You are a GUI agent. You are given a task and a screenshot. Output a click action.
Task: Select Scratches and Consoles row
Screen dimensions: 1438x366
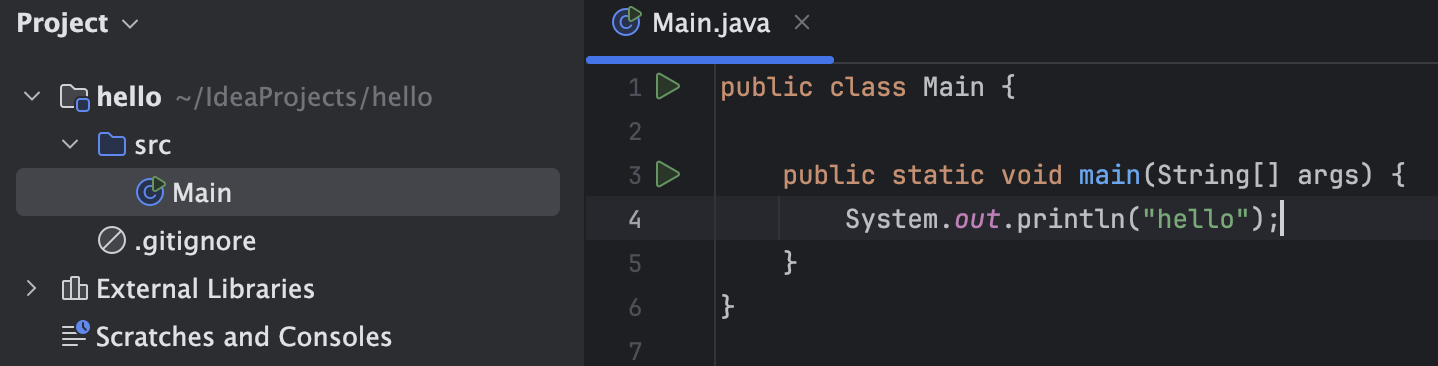click(288, 336)
